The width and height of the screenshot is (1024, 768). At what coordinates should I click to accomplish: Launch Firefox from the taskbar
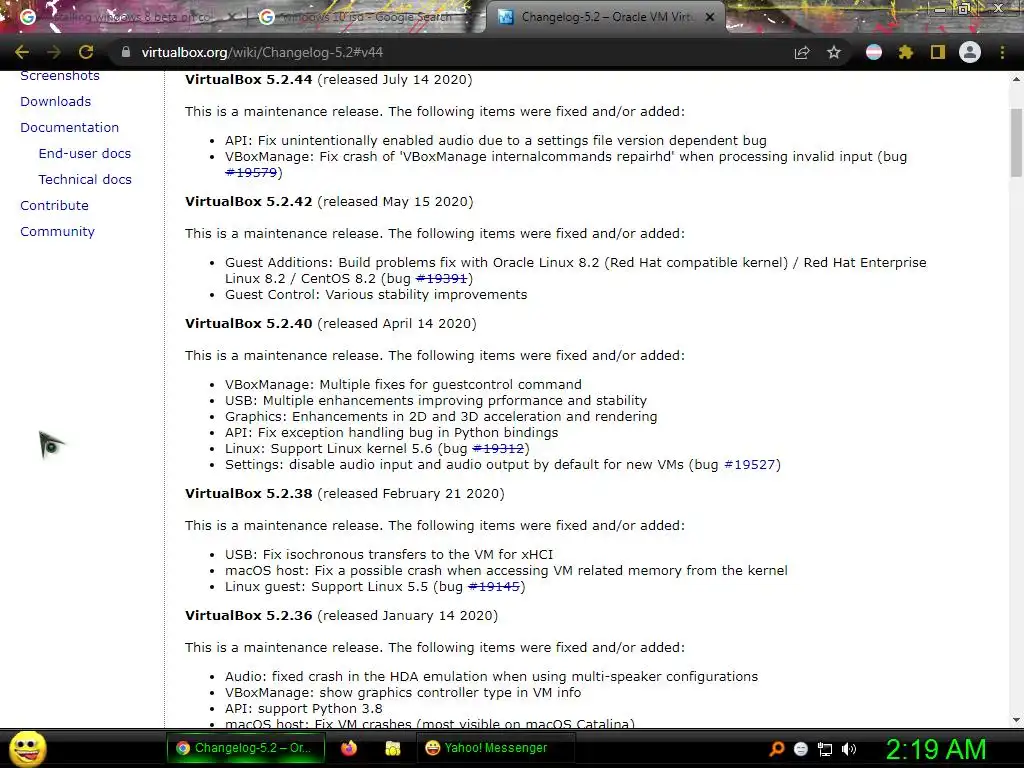pos(349,748)
